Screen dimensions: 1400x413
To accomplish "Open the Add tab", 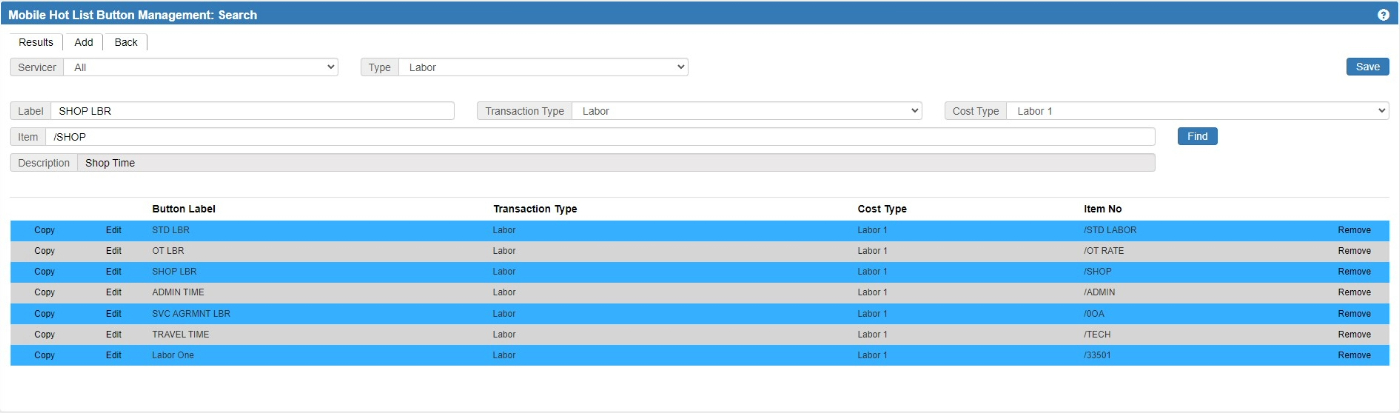I will [84, 42].
